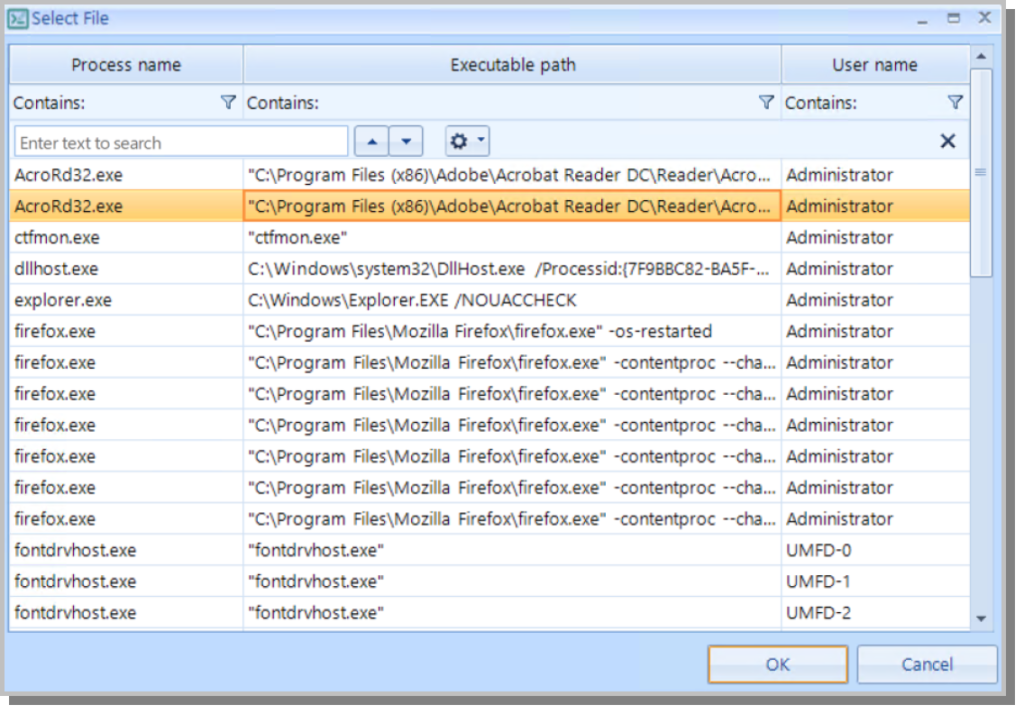Open the User name column filter funnel
1024x714 pixels.
point(955,102)
